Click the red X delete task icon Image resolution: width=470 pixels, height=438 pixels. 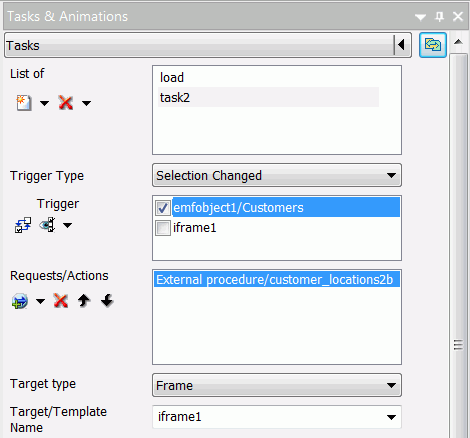(66, 103)
